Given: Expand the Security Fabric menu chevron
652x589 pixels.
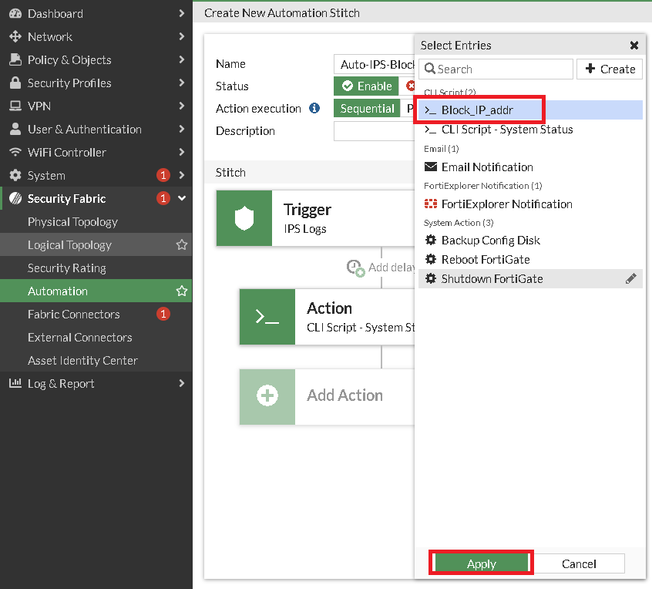Looking at the screenshot, I should point(181,199).
